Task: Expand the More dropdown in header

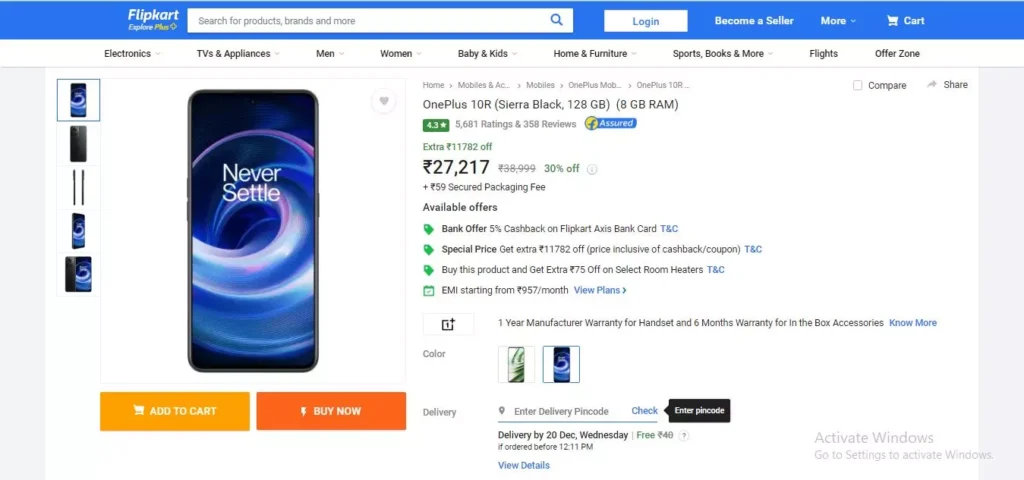Action: tap(838, 20)
